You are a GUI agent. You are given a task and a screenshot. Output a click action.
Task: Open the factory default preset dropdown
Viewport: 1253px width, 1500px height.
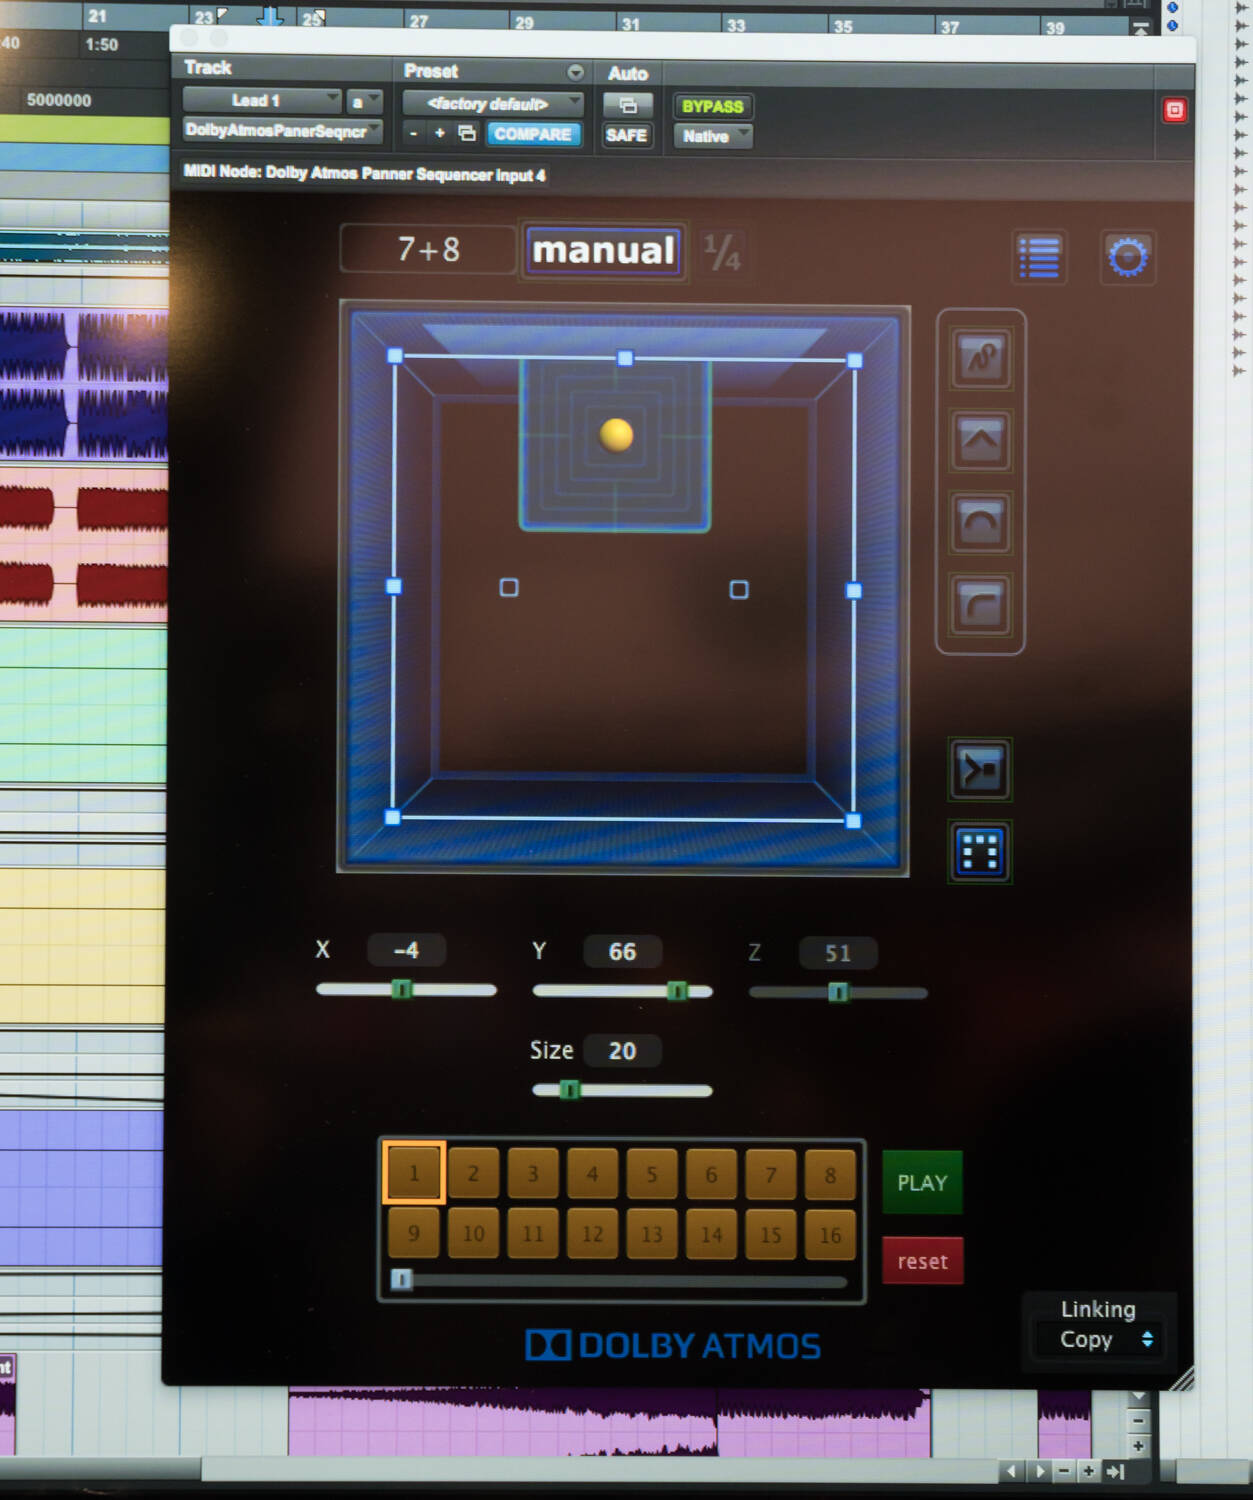[x=493, y=104]
